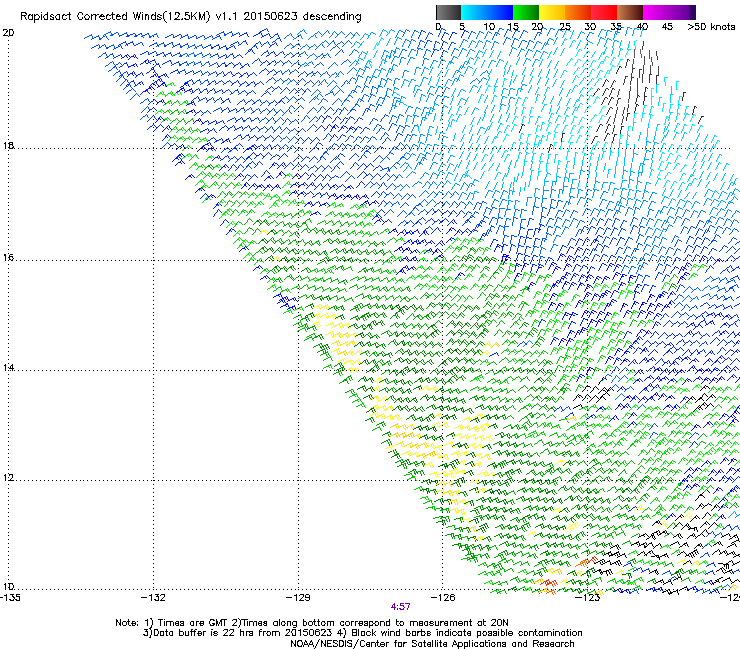Click the latitude axis label '12'
Image resolution: width=740 pixels, height=650 pixels.
click(8, 477)
